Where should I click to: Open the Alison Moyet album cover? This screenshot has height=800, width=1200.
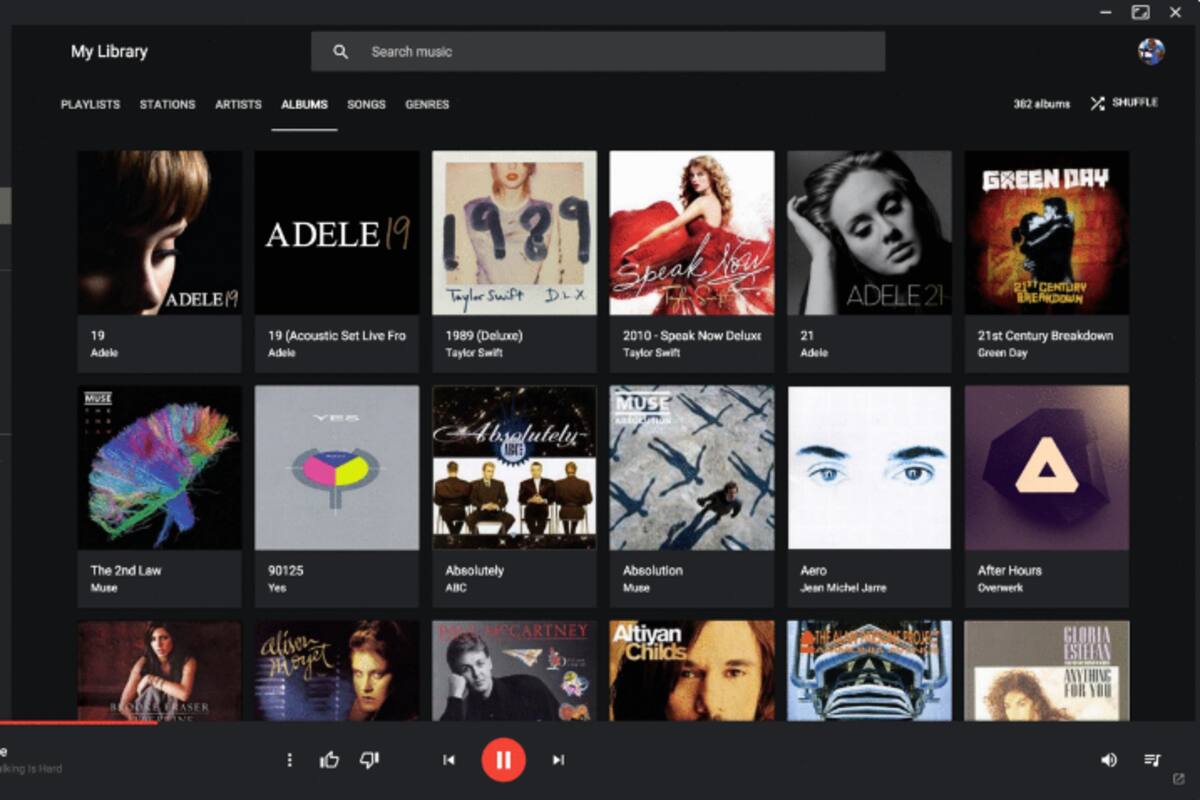[x=337, y=670]
